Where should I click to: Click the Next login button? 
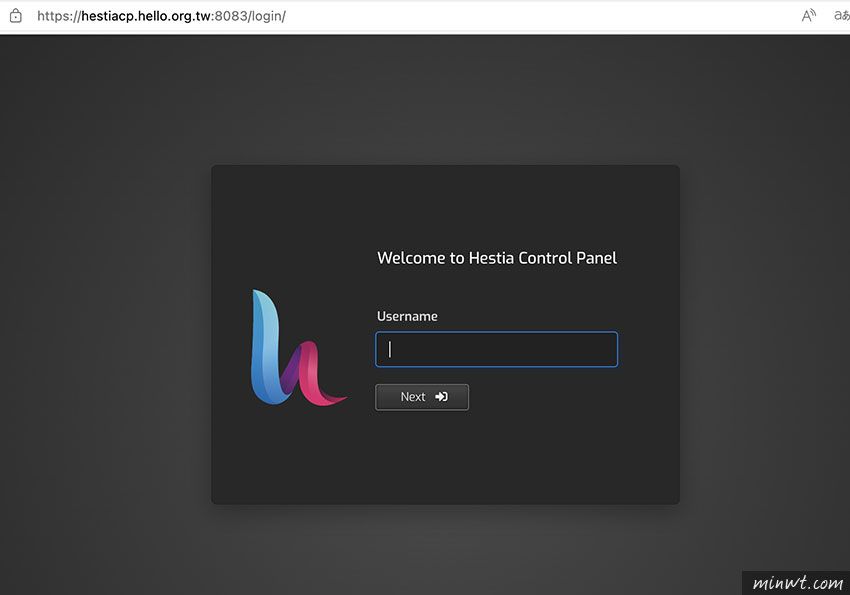[422, 397]
